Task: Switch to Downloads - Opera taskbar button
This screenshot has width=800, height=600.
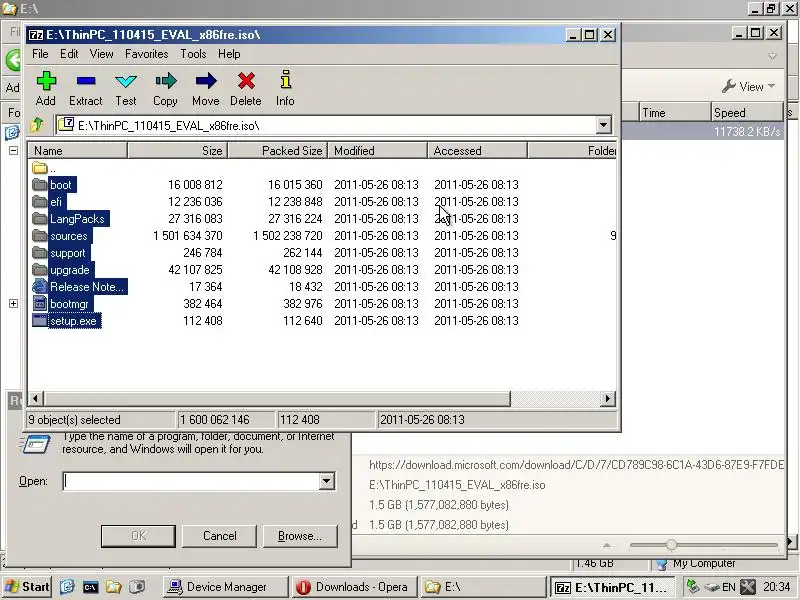Action: 355,587
